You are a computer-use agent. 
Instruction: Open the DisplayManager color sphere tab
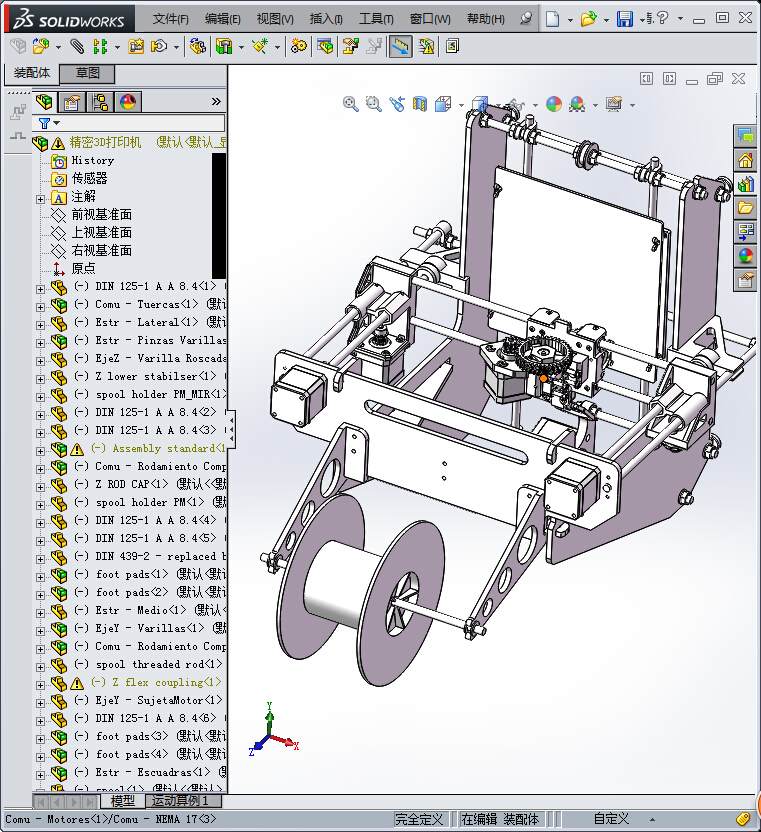(x=128, y=102)
